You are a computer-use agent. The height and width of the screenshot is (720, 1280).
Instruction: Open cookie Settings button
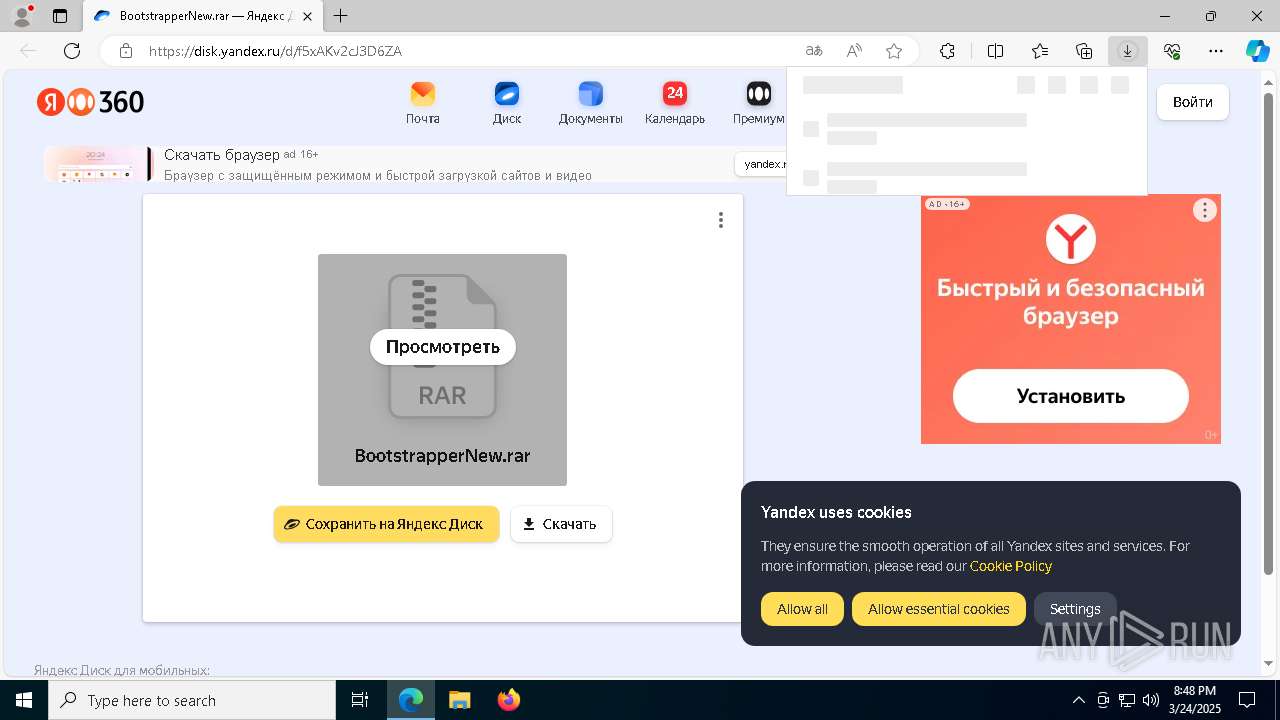pyautogui.click(x=1075, y=609)
